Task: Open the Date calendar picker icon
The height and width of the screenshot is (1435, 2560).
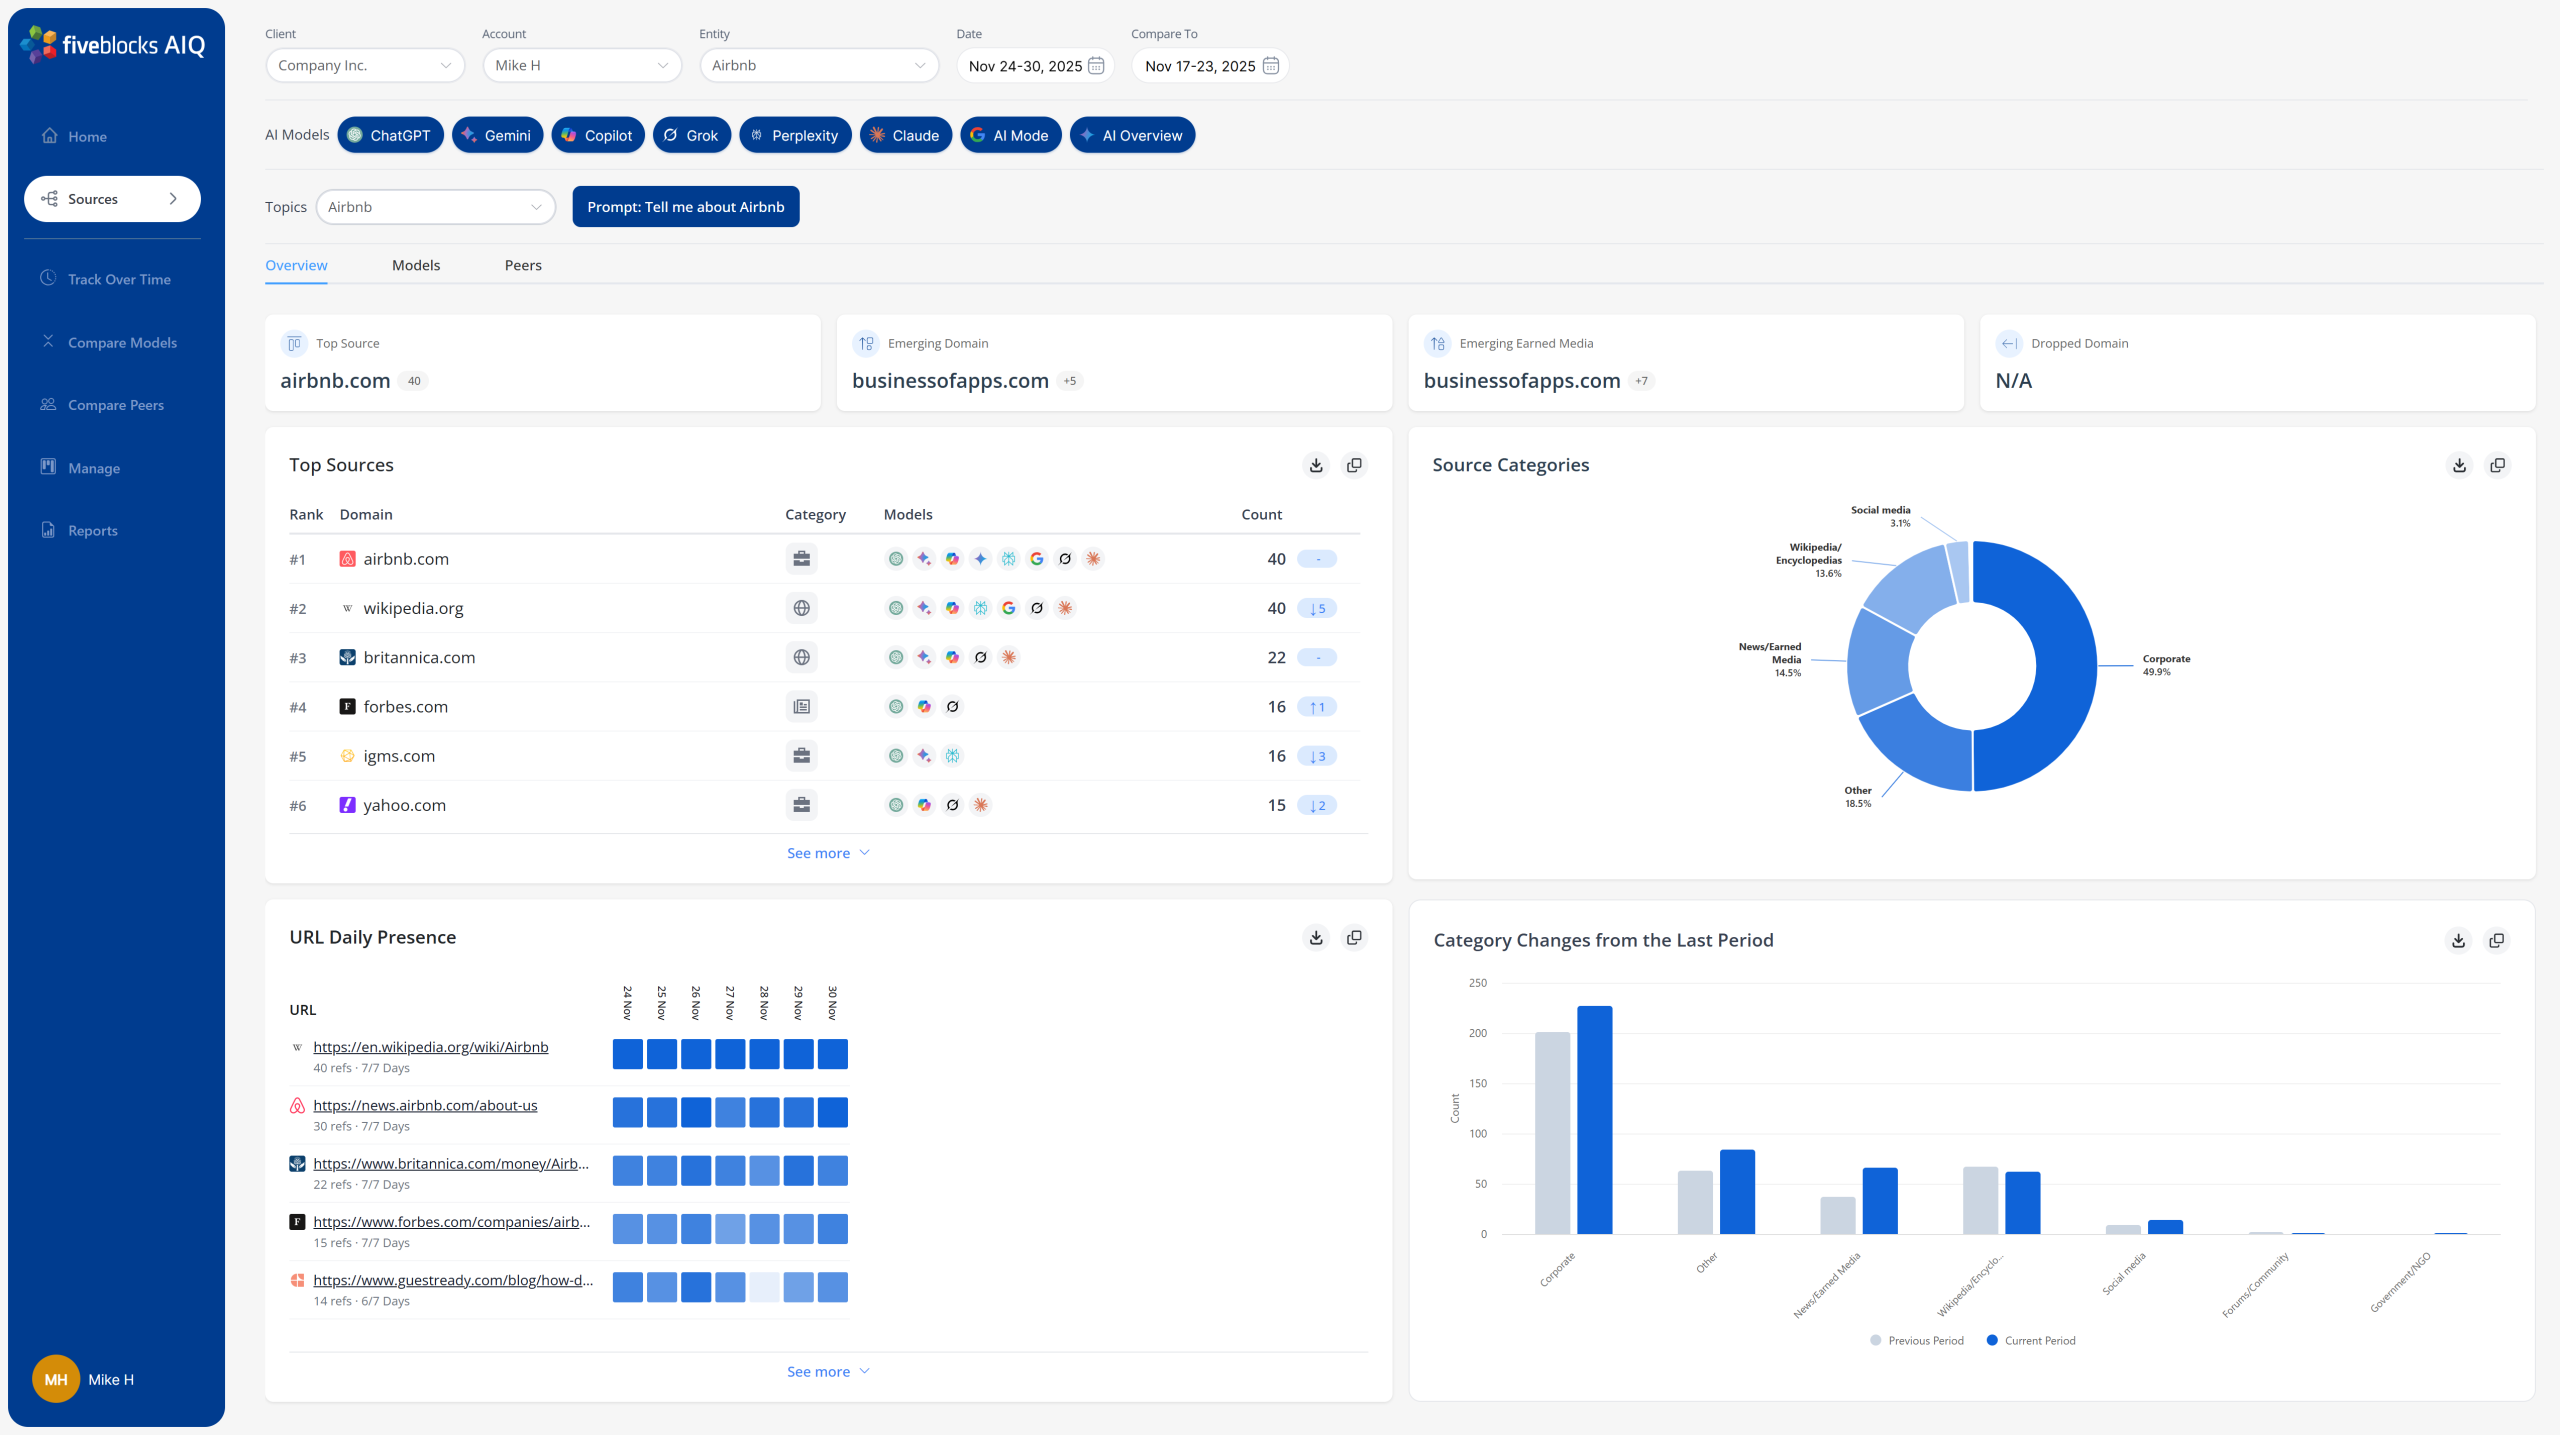Action: 1096,65
